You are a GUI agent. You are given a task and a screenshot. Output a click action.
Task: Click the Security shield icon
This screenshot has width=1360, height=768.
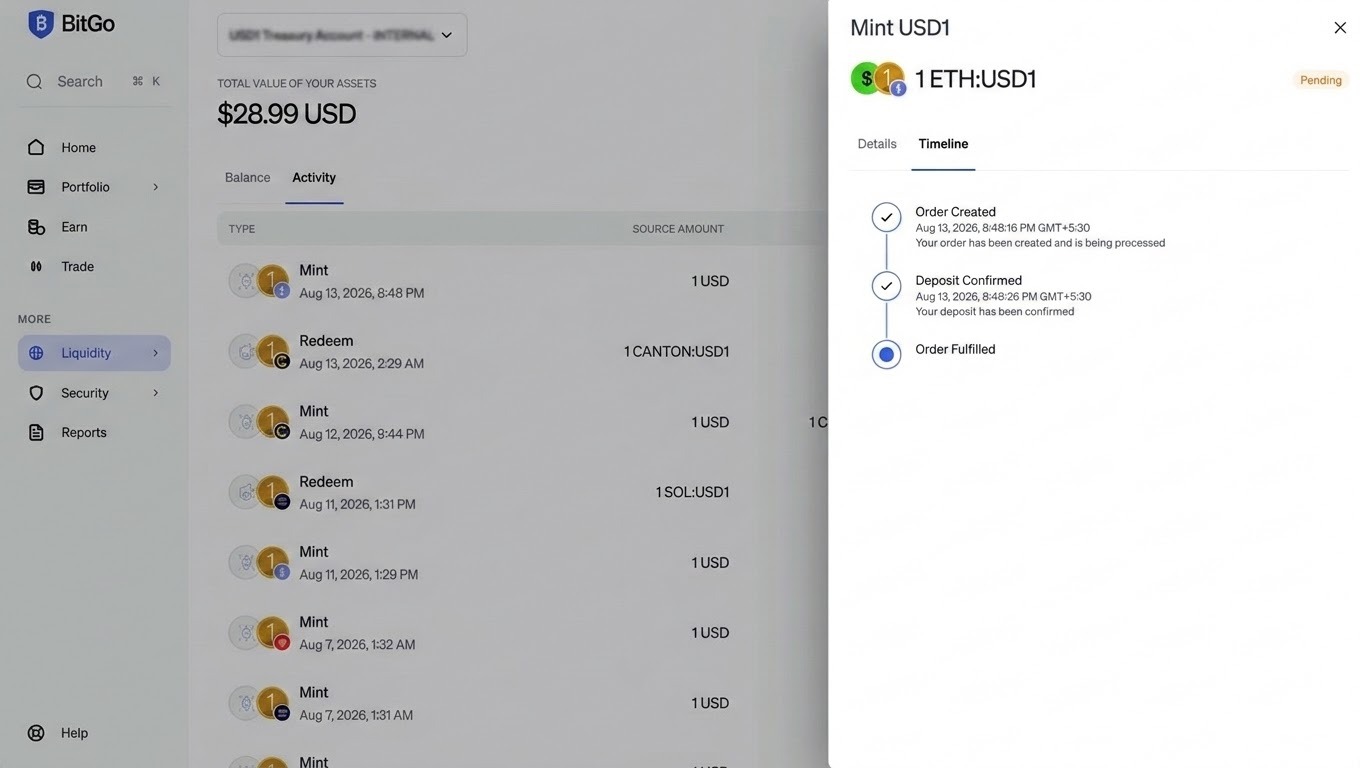point(36,393)
